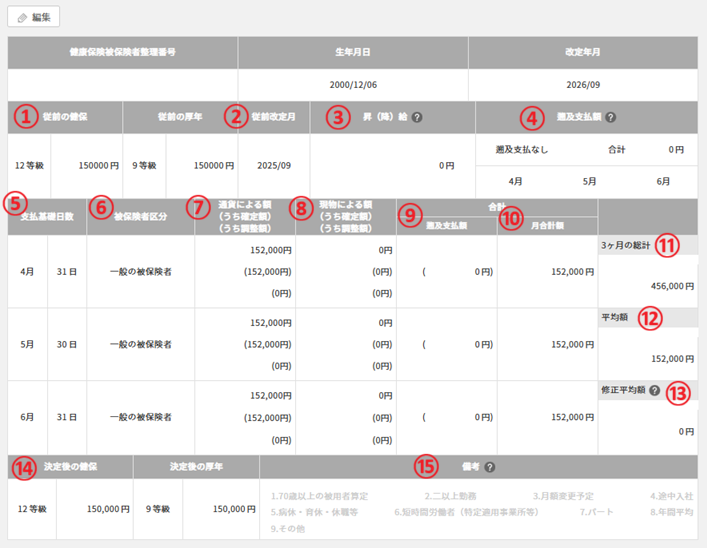This screenshot has height=548, width=707.
Task: Open help icon beside 修正平均額
Action: click(x=655, y=391)
